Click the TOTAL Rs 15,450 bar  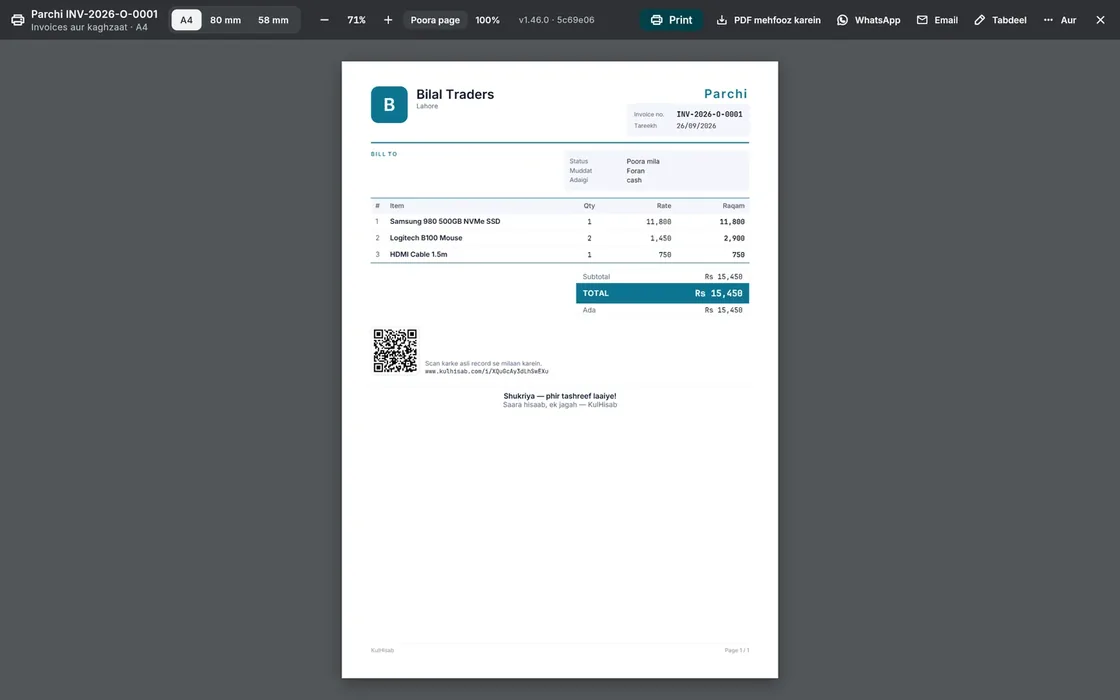[x=663, y=294]
